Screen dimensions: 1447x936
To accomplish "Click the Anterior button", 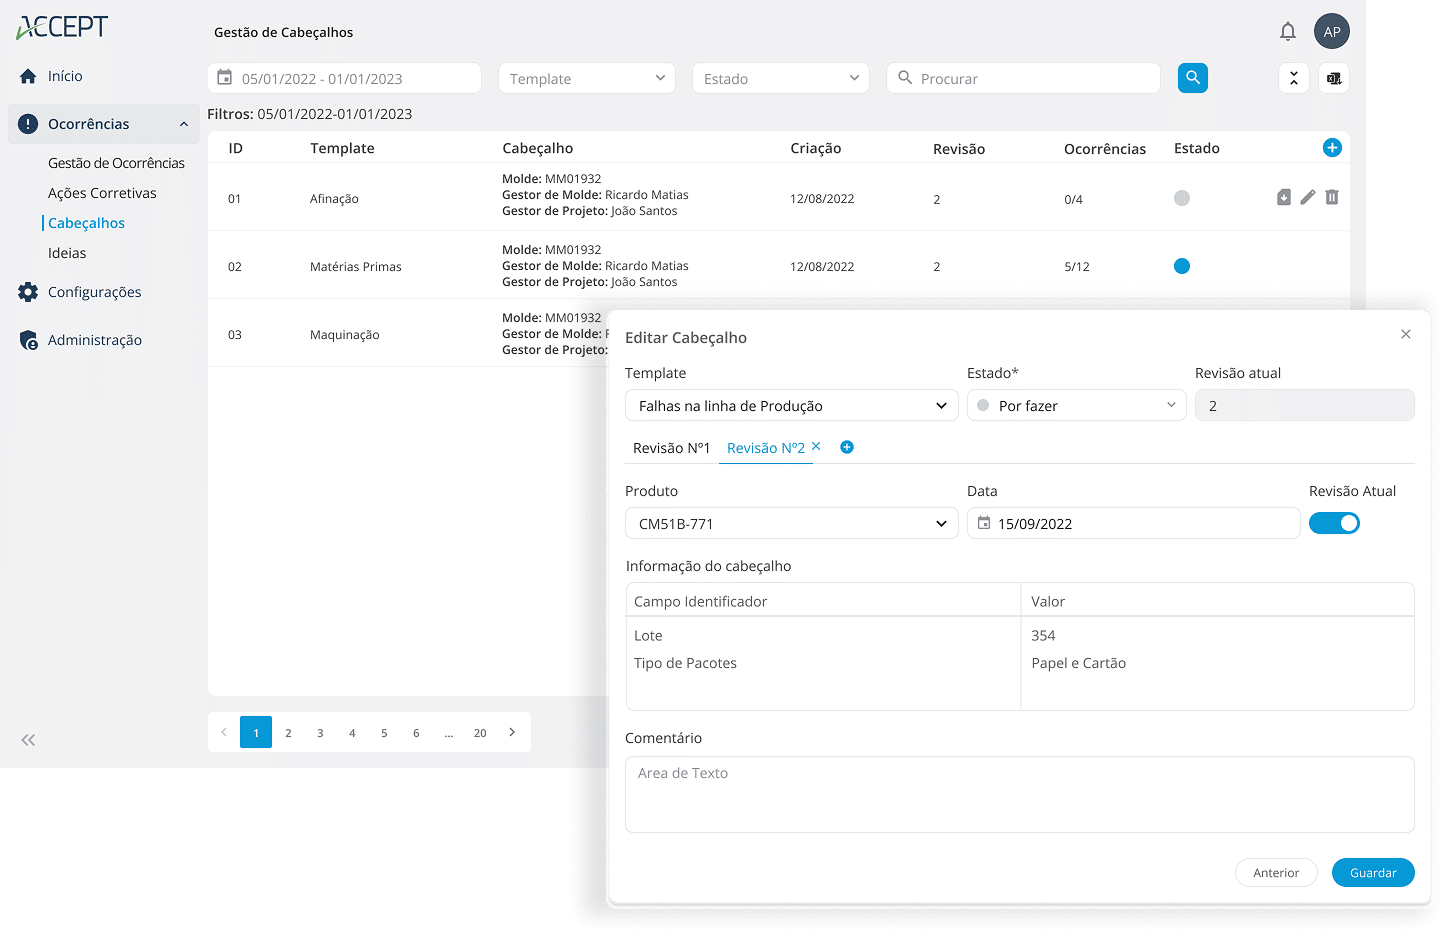I will click(x=1276, y=873).
